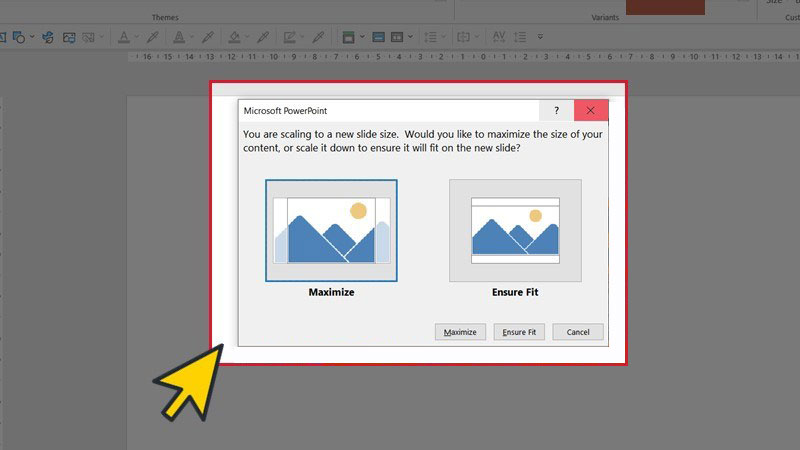Image resolution: width=800 pixels, height=450 pixels.
Task: Pick the eyedropper next to Text Outline
Action: coord(208,37)
